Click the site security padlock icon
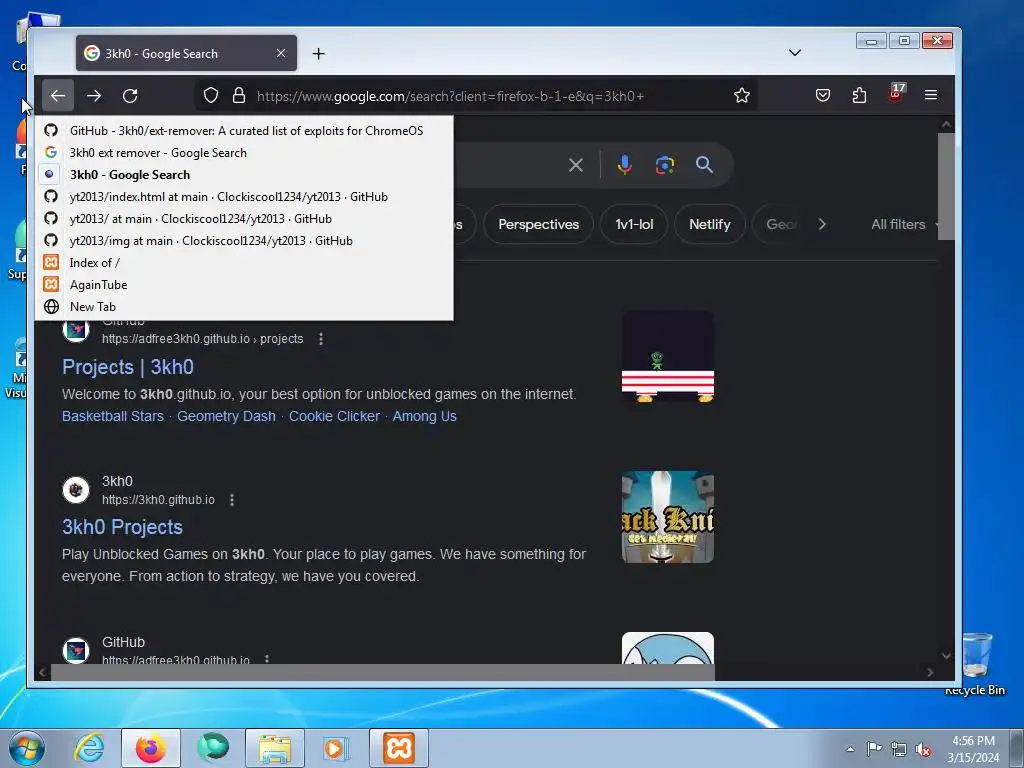 (x=239, y=95)
